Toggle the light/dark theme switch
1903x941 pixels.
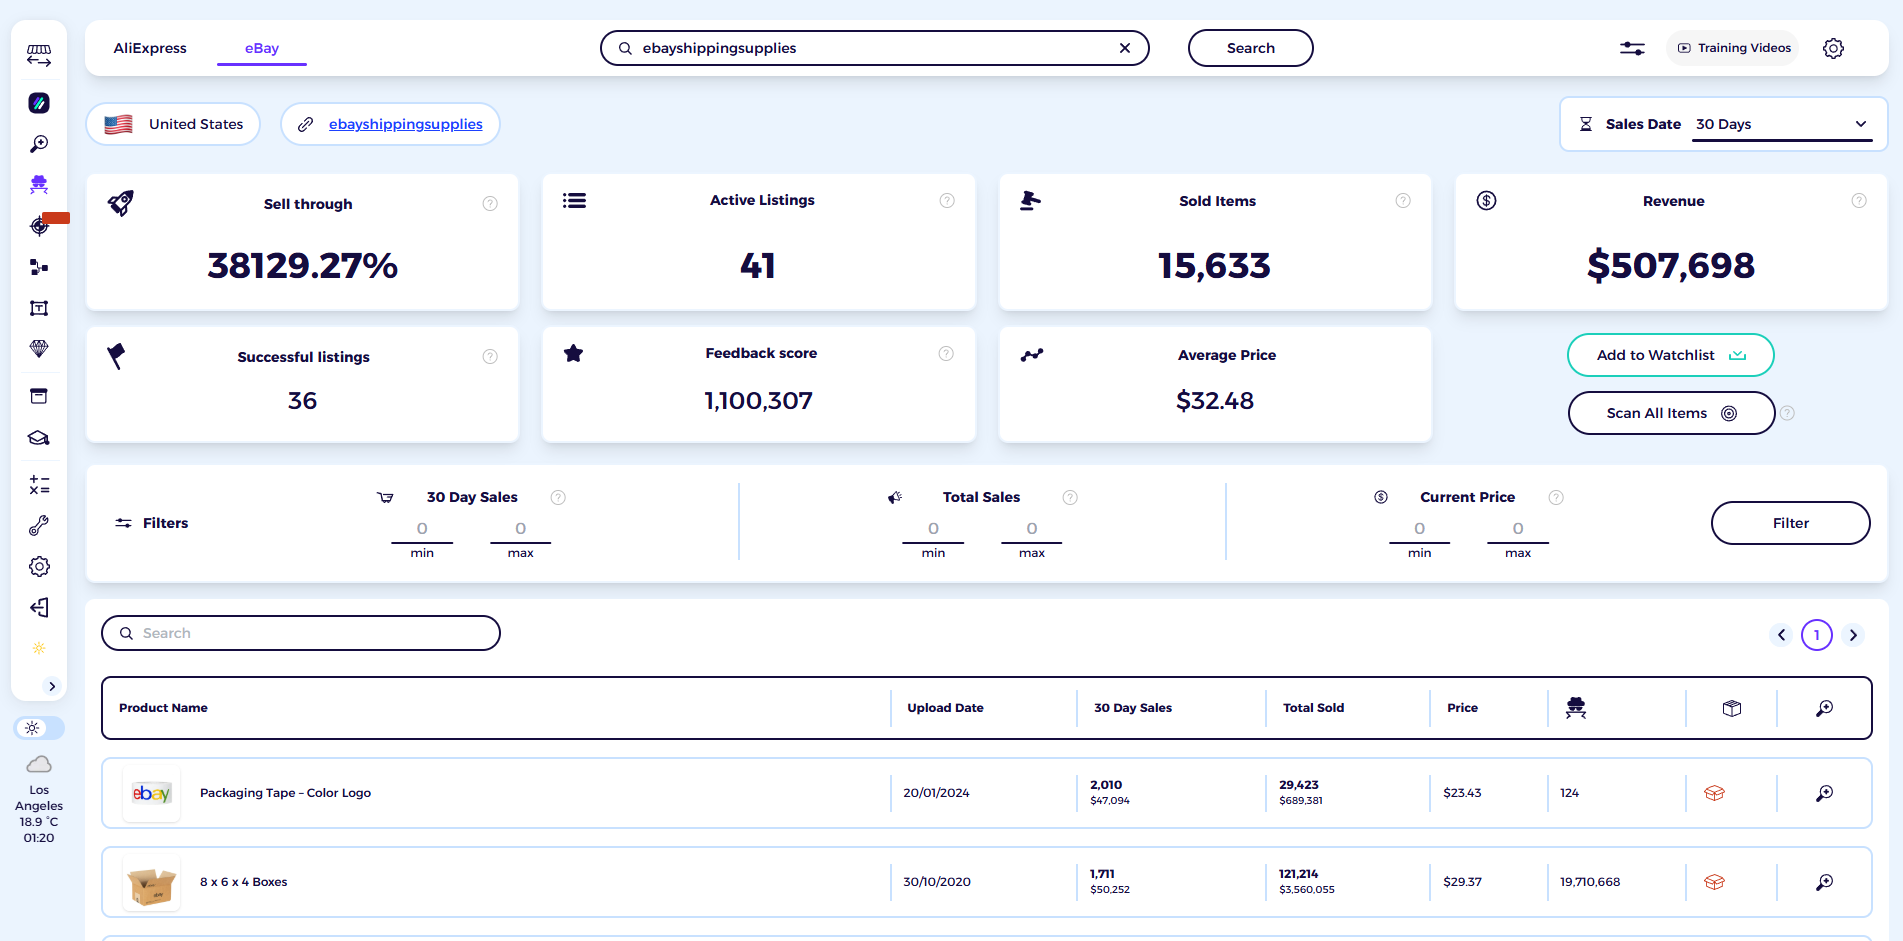coord(39,728)
